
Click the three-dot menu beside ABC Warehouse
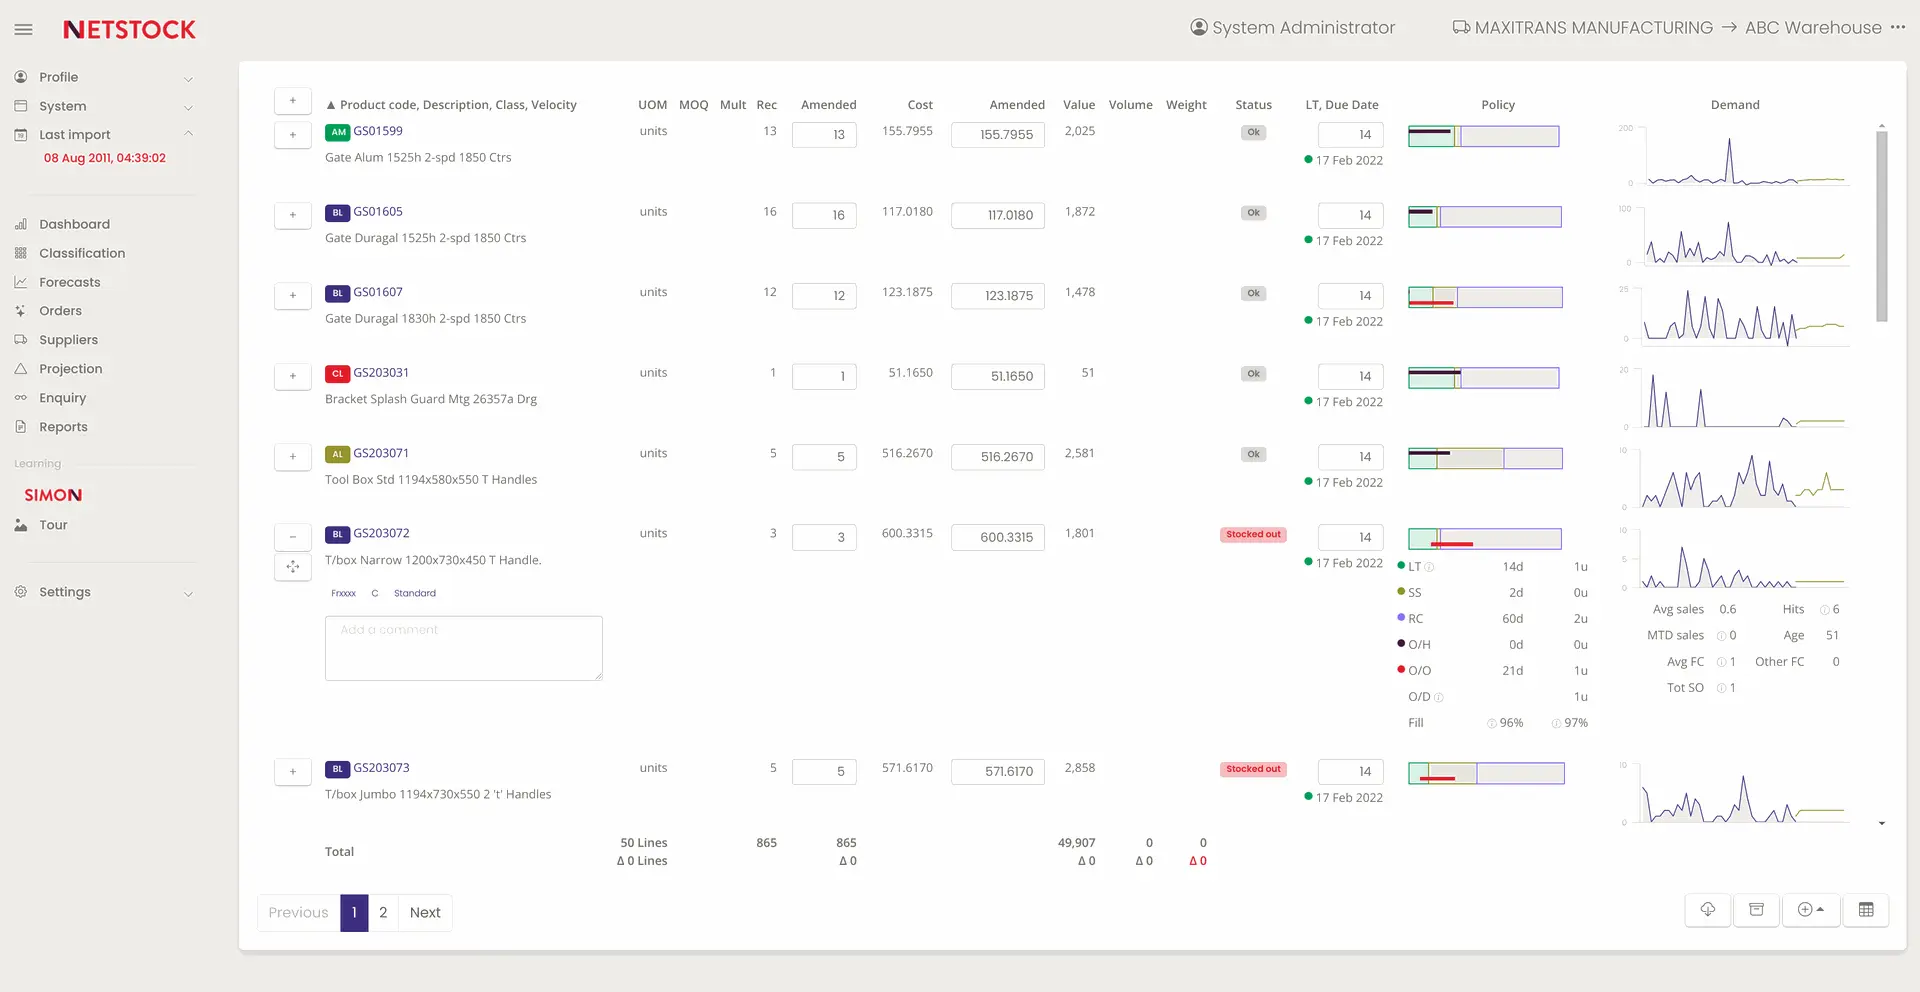coord(1898,28)
